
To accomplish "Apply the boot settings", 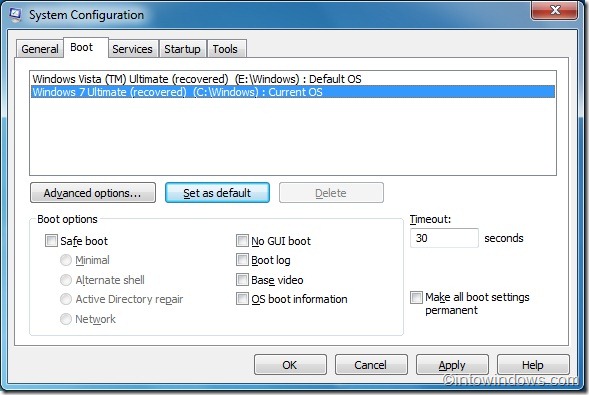I will [452, 365].
